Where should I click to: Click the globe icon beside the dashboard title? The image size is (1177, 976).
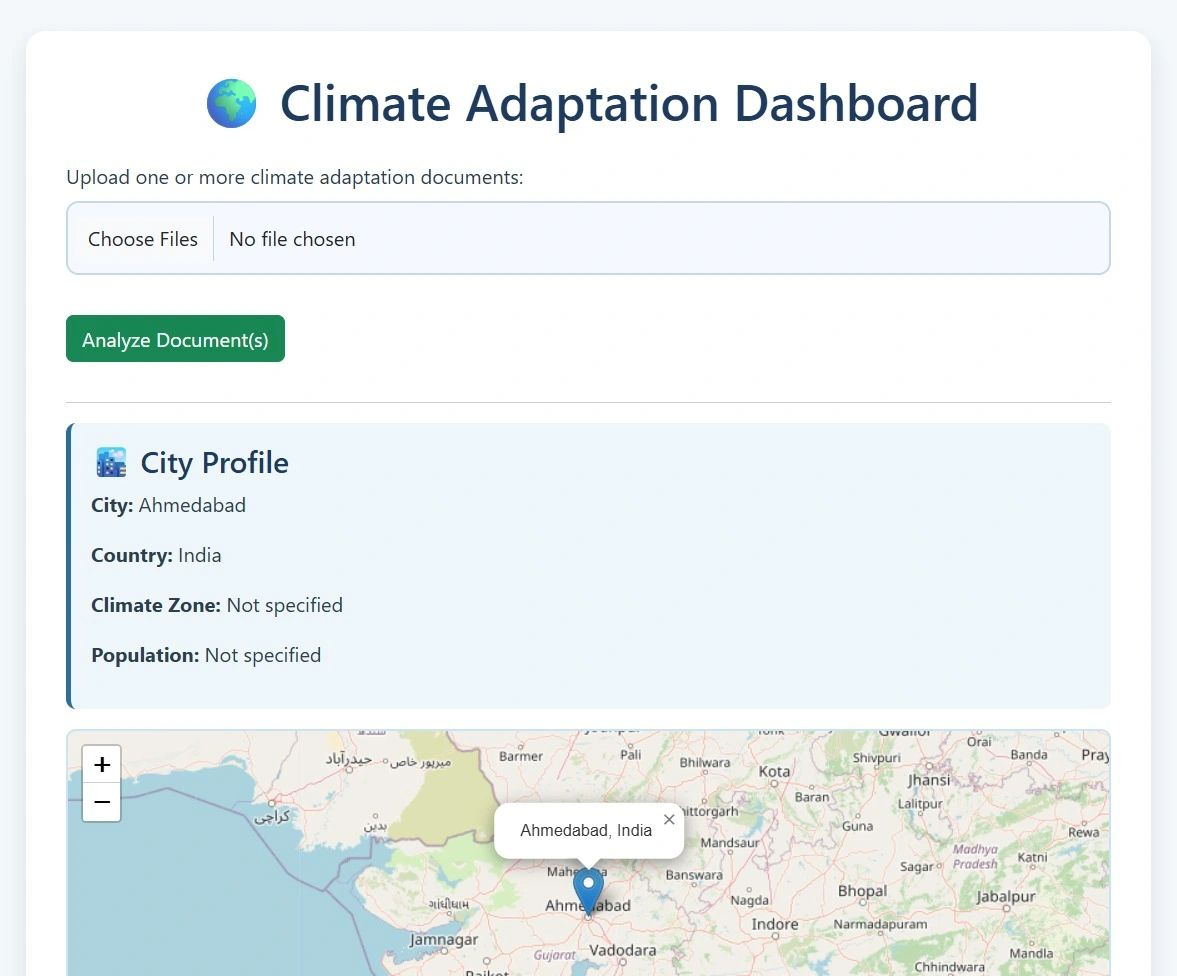(231, 104)
